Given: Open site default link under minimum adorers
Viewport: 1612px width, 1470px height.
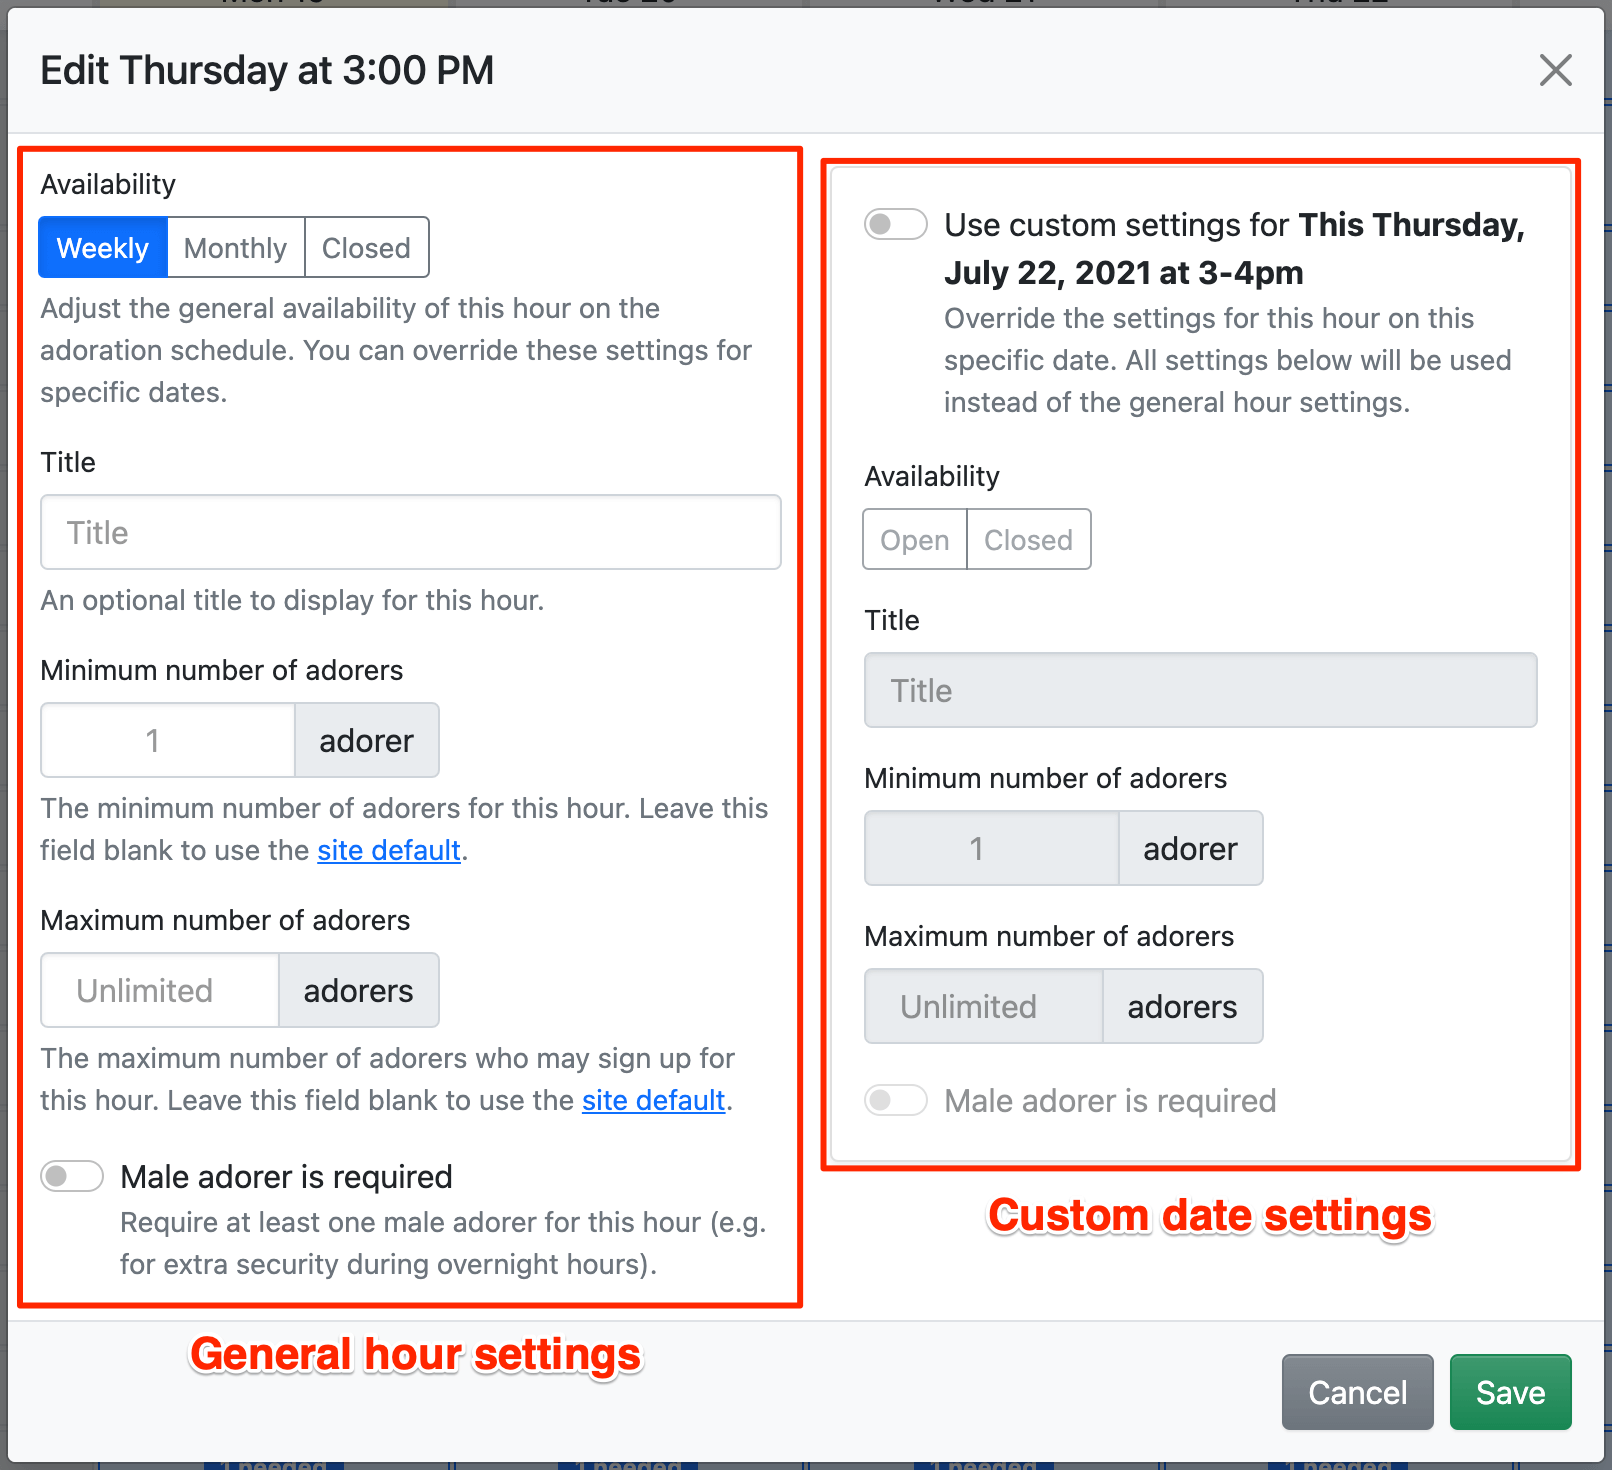Looking at the screenshot, I should point(388,851).
